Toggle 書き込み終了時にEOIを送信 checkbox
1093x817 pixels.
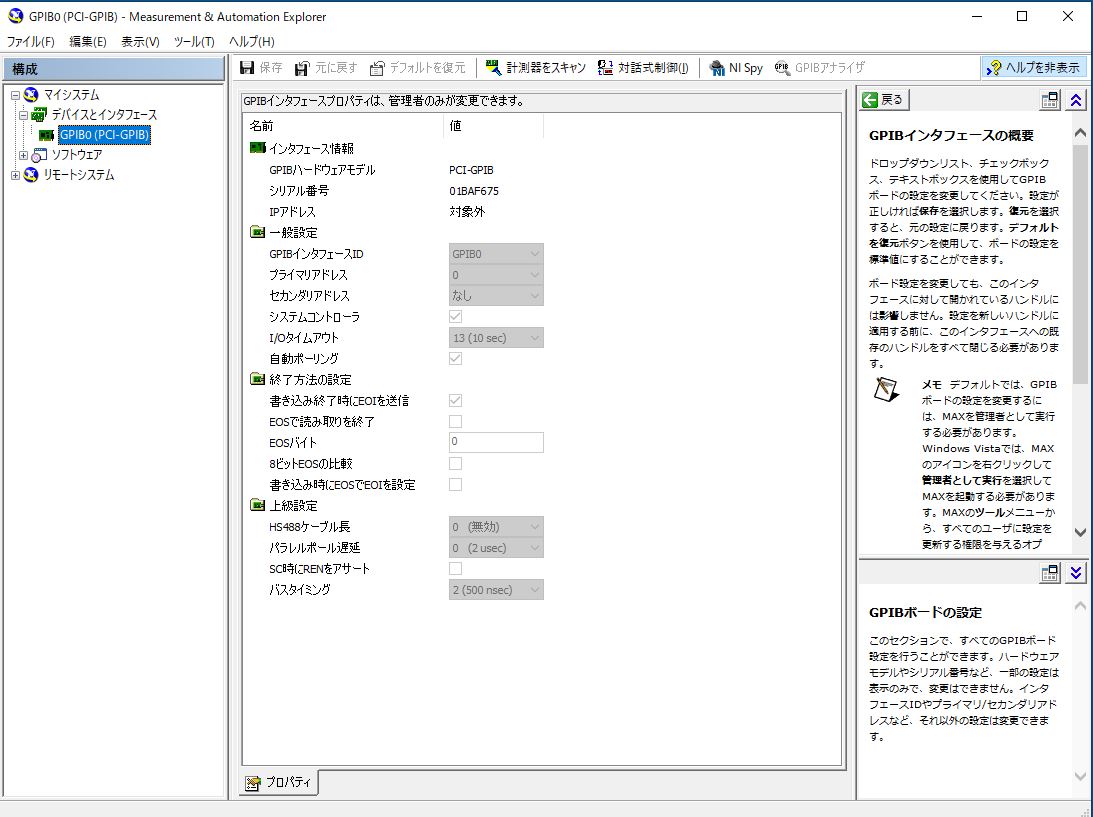click(x=455, y=400)
